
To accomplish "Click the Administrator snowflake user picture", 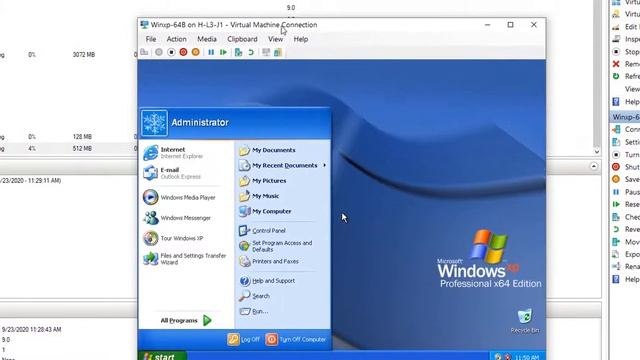I will click(154, 122).
